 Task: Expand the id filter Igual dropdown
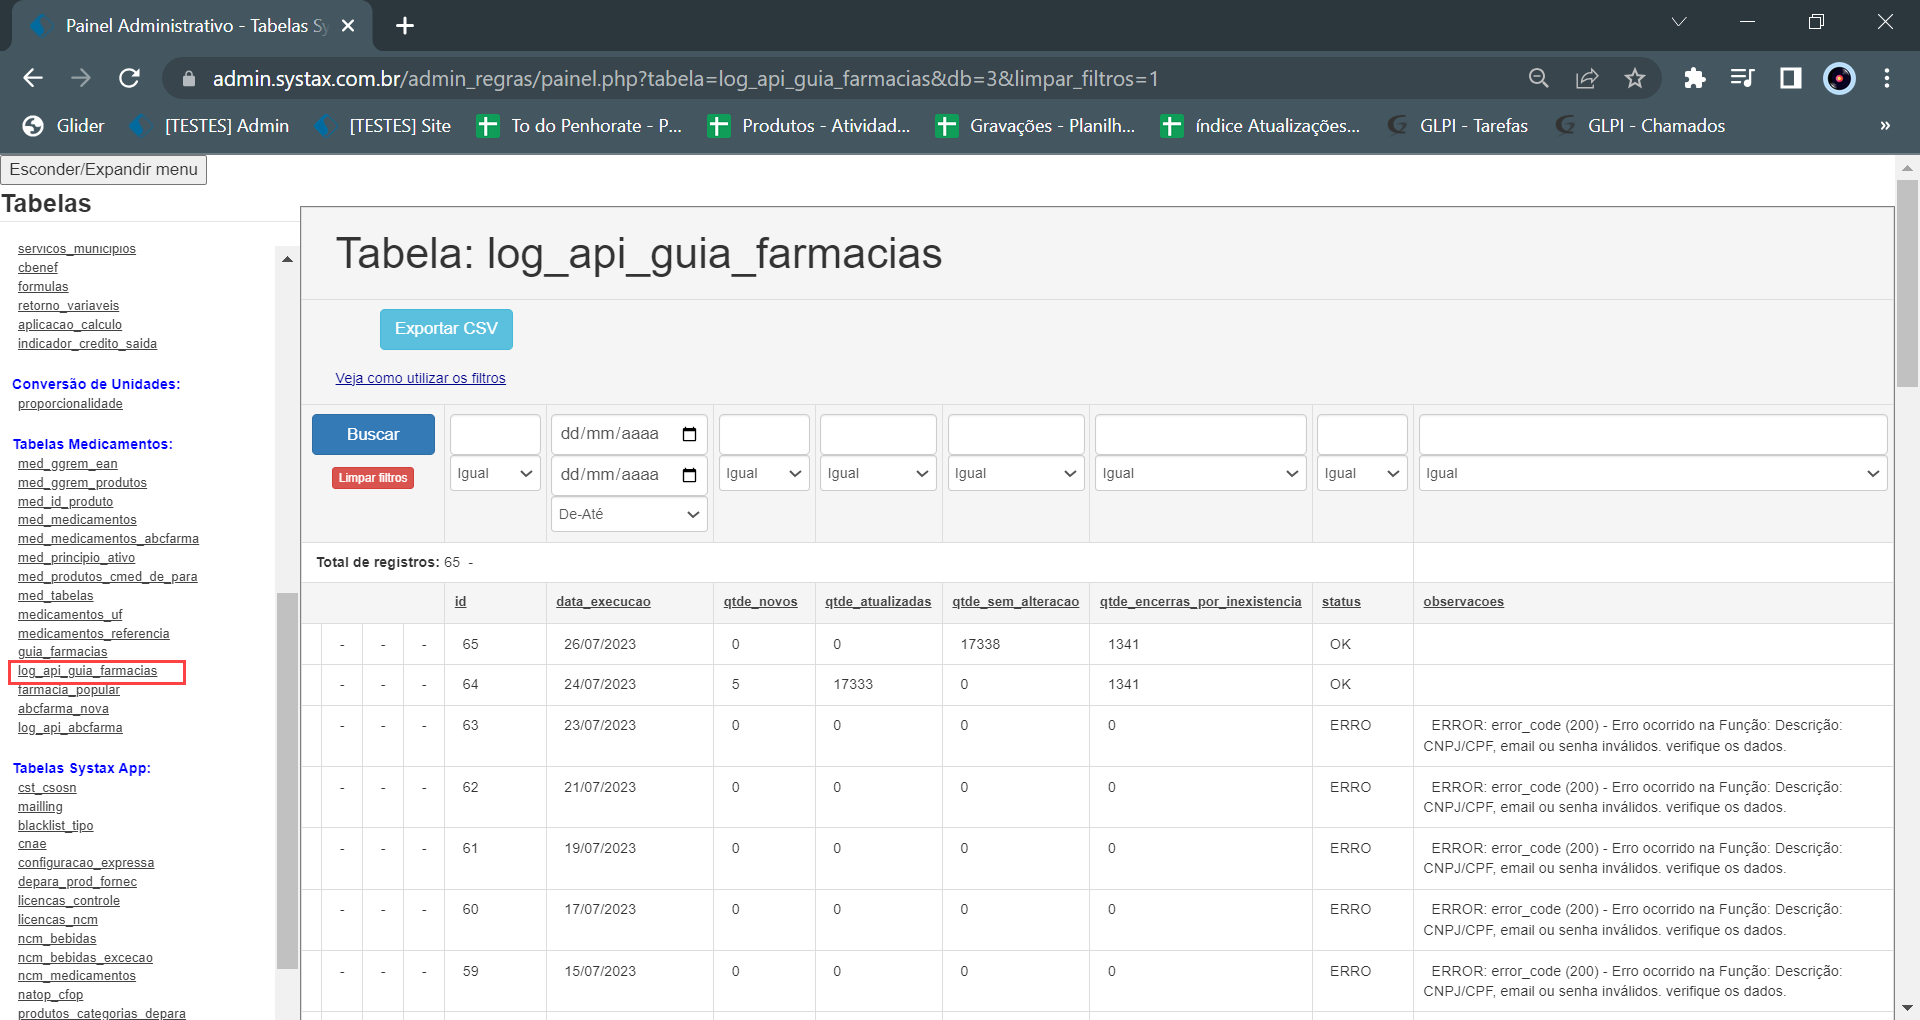coord(495,474)
